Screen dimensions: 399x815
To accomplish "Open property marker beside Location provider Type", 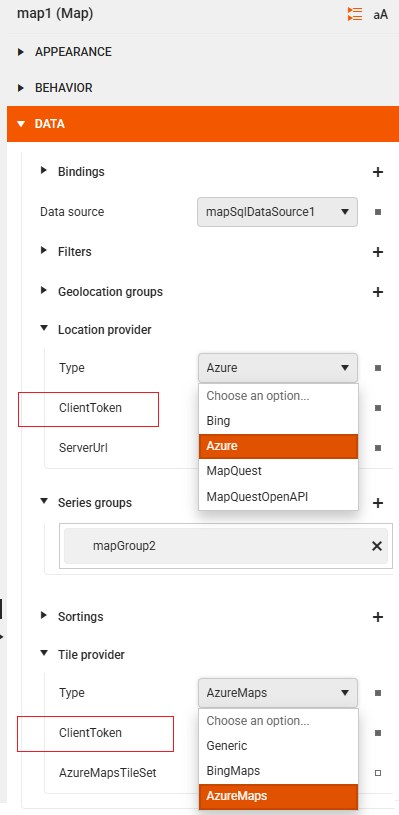I will point(378,368).
